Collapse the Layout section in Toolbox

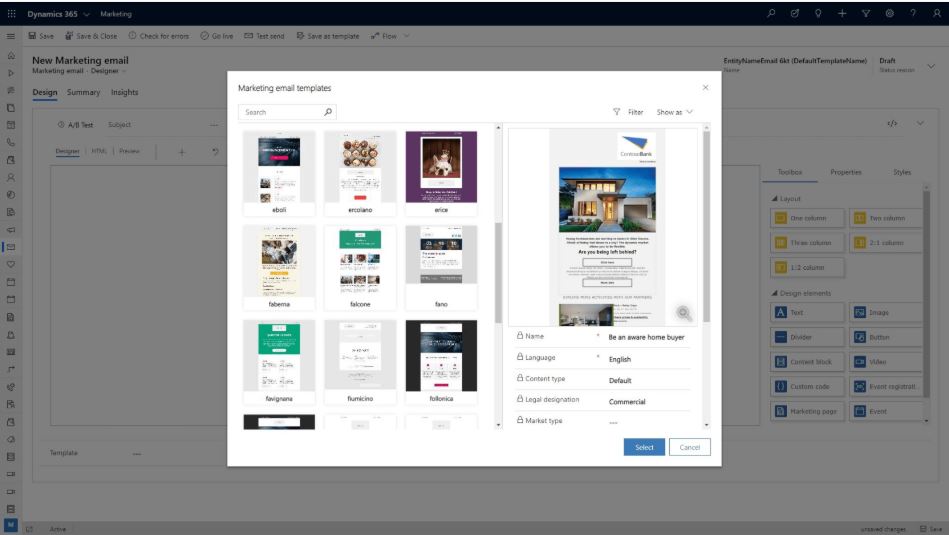786,199
